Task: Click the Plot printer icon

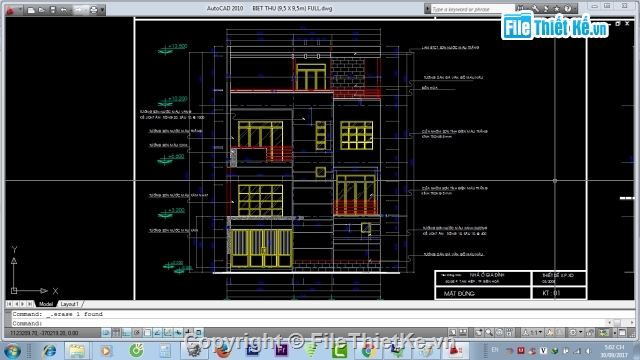Action: 93,10
